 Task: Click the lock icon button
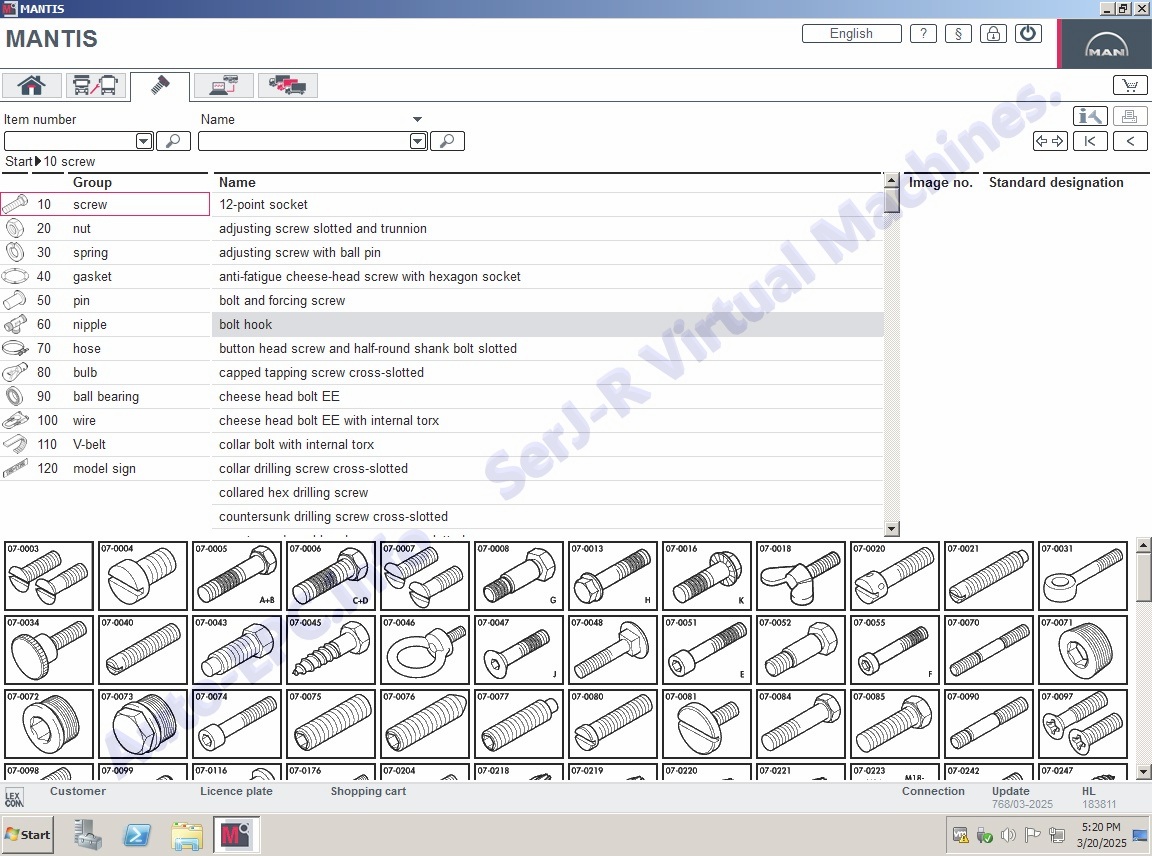[x=993, y=34]
